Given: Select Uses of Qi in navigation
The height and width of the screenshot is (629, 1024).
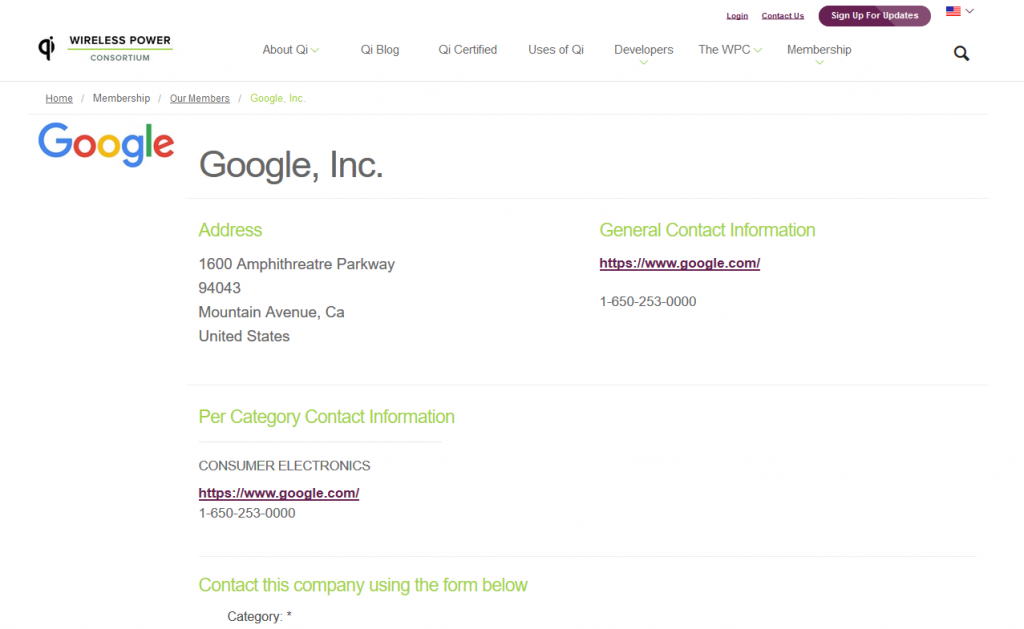Looking at the screenshot, I should 556,50.
